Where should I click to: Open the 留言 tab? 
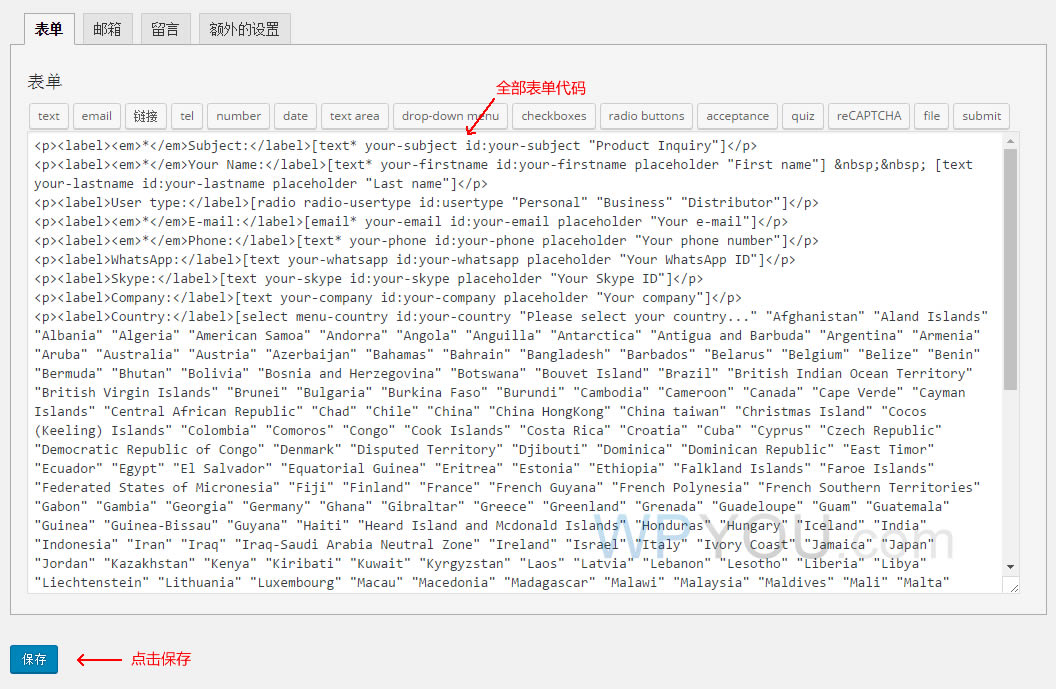(166, 29)
